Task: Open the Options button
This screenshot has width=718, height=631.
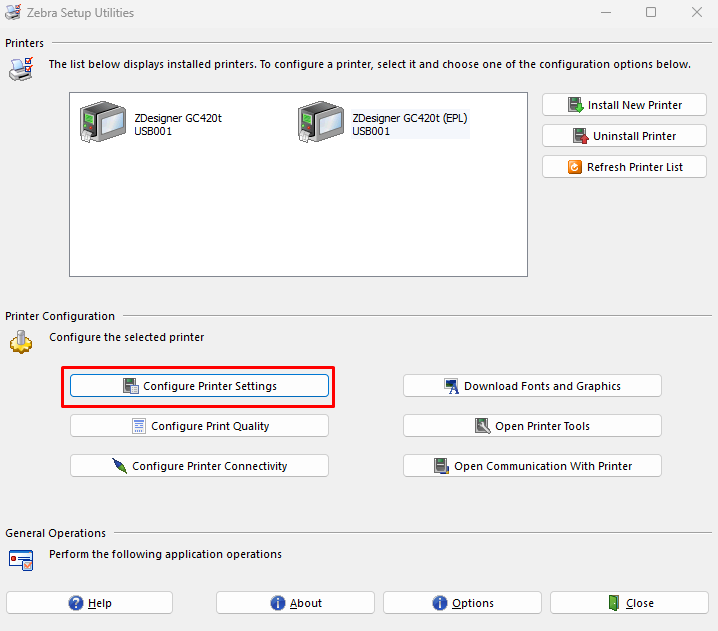Action: (462, 603)
